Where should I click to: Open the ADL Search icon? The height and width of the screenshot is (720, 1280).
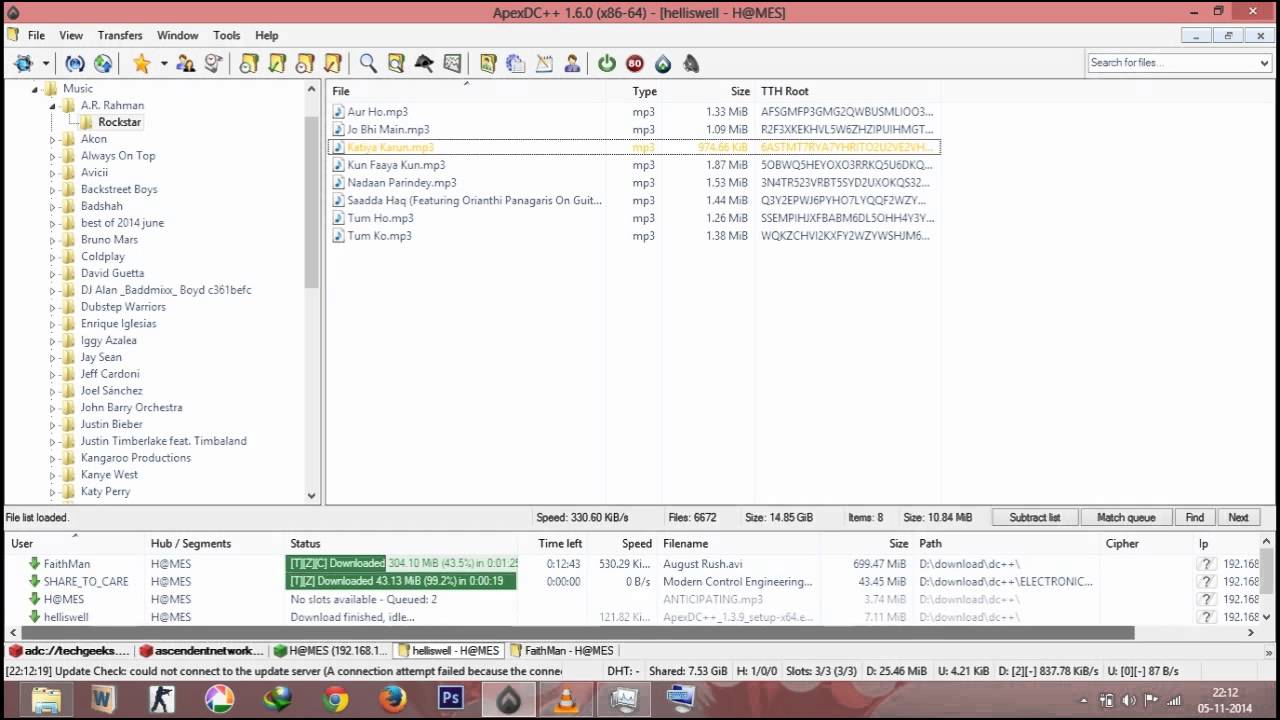click(x=396, y=63)
